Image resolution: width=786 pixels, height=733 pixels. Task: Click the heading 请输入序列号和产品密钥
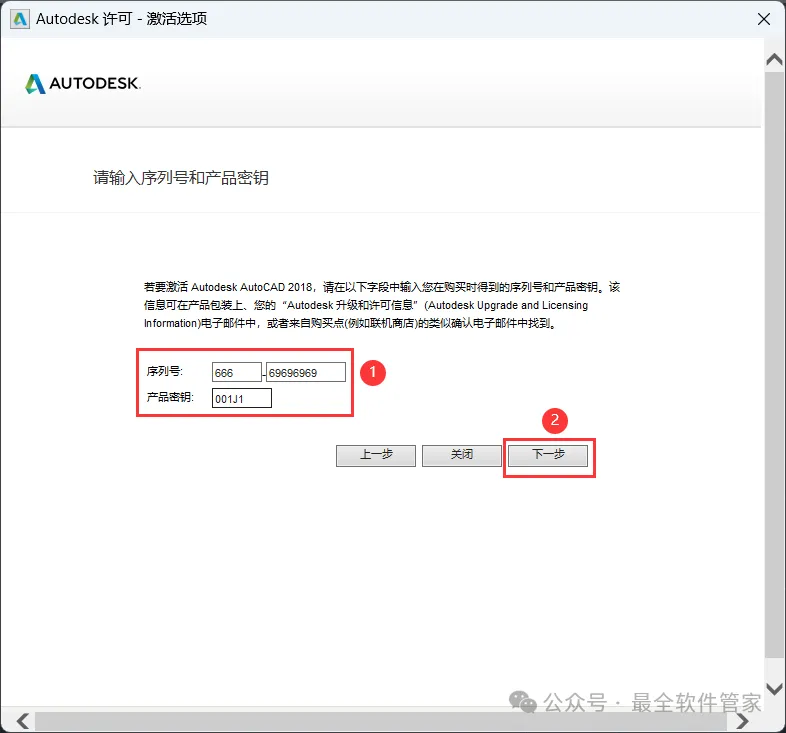point(181,177)
